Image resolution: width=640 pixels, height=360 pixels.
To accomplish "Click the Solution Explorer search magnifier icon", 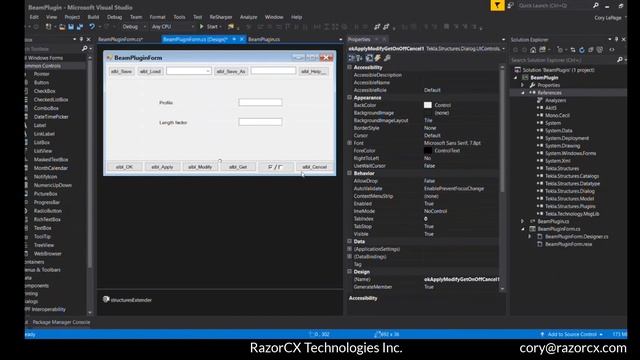I will coord(620,60).
